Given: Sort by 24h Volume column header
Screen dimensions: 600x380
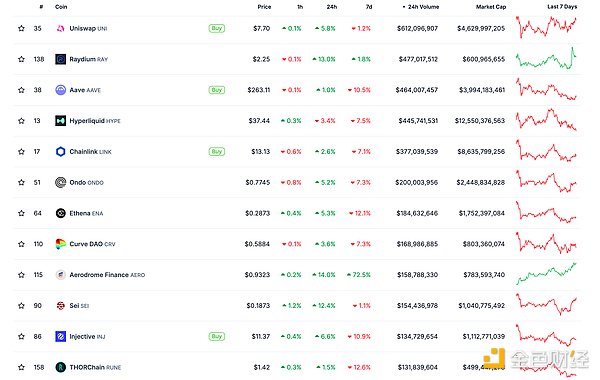Looking at the screenshot, I should click(421, 7).
